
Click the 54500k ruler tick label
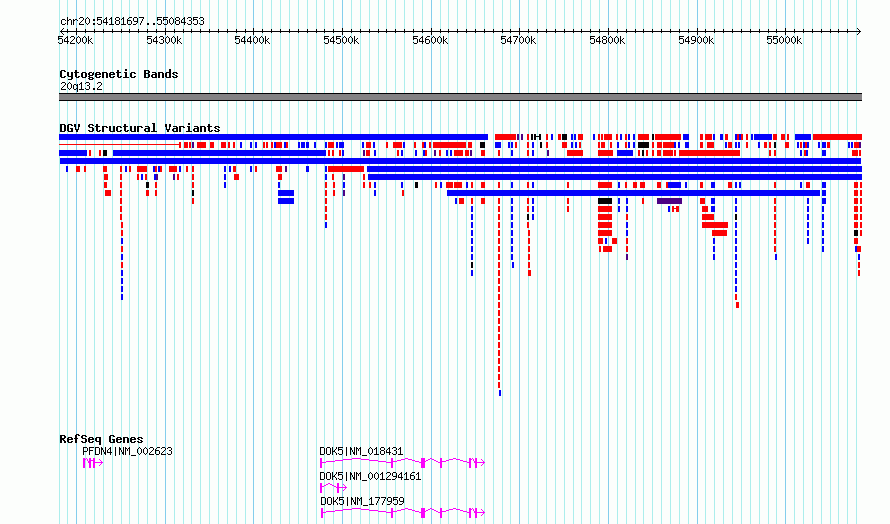(x=341, y=40)
